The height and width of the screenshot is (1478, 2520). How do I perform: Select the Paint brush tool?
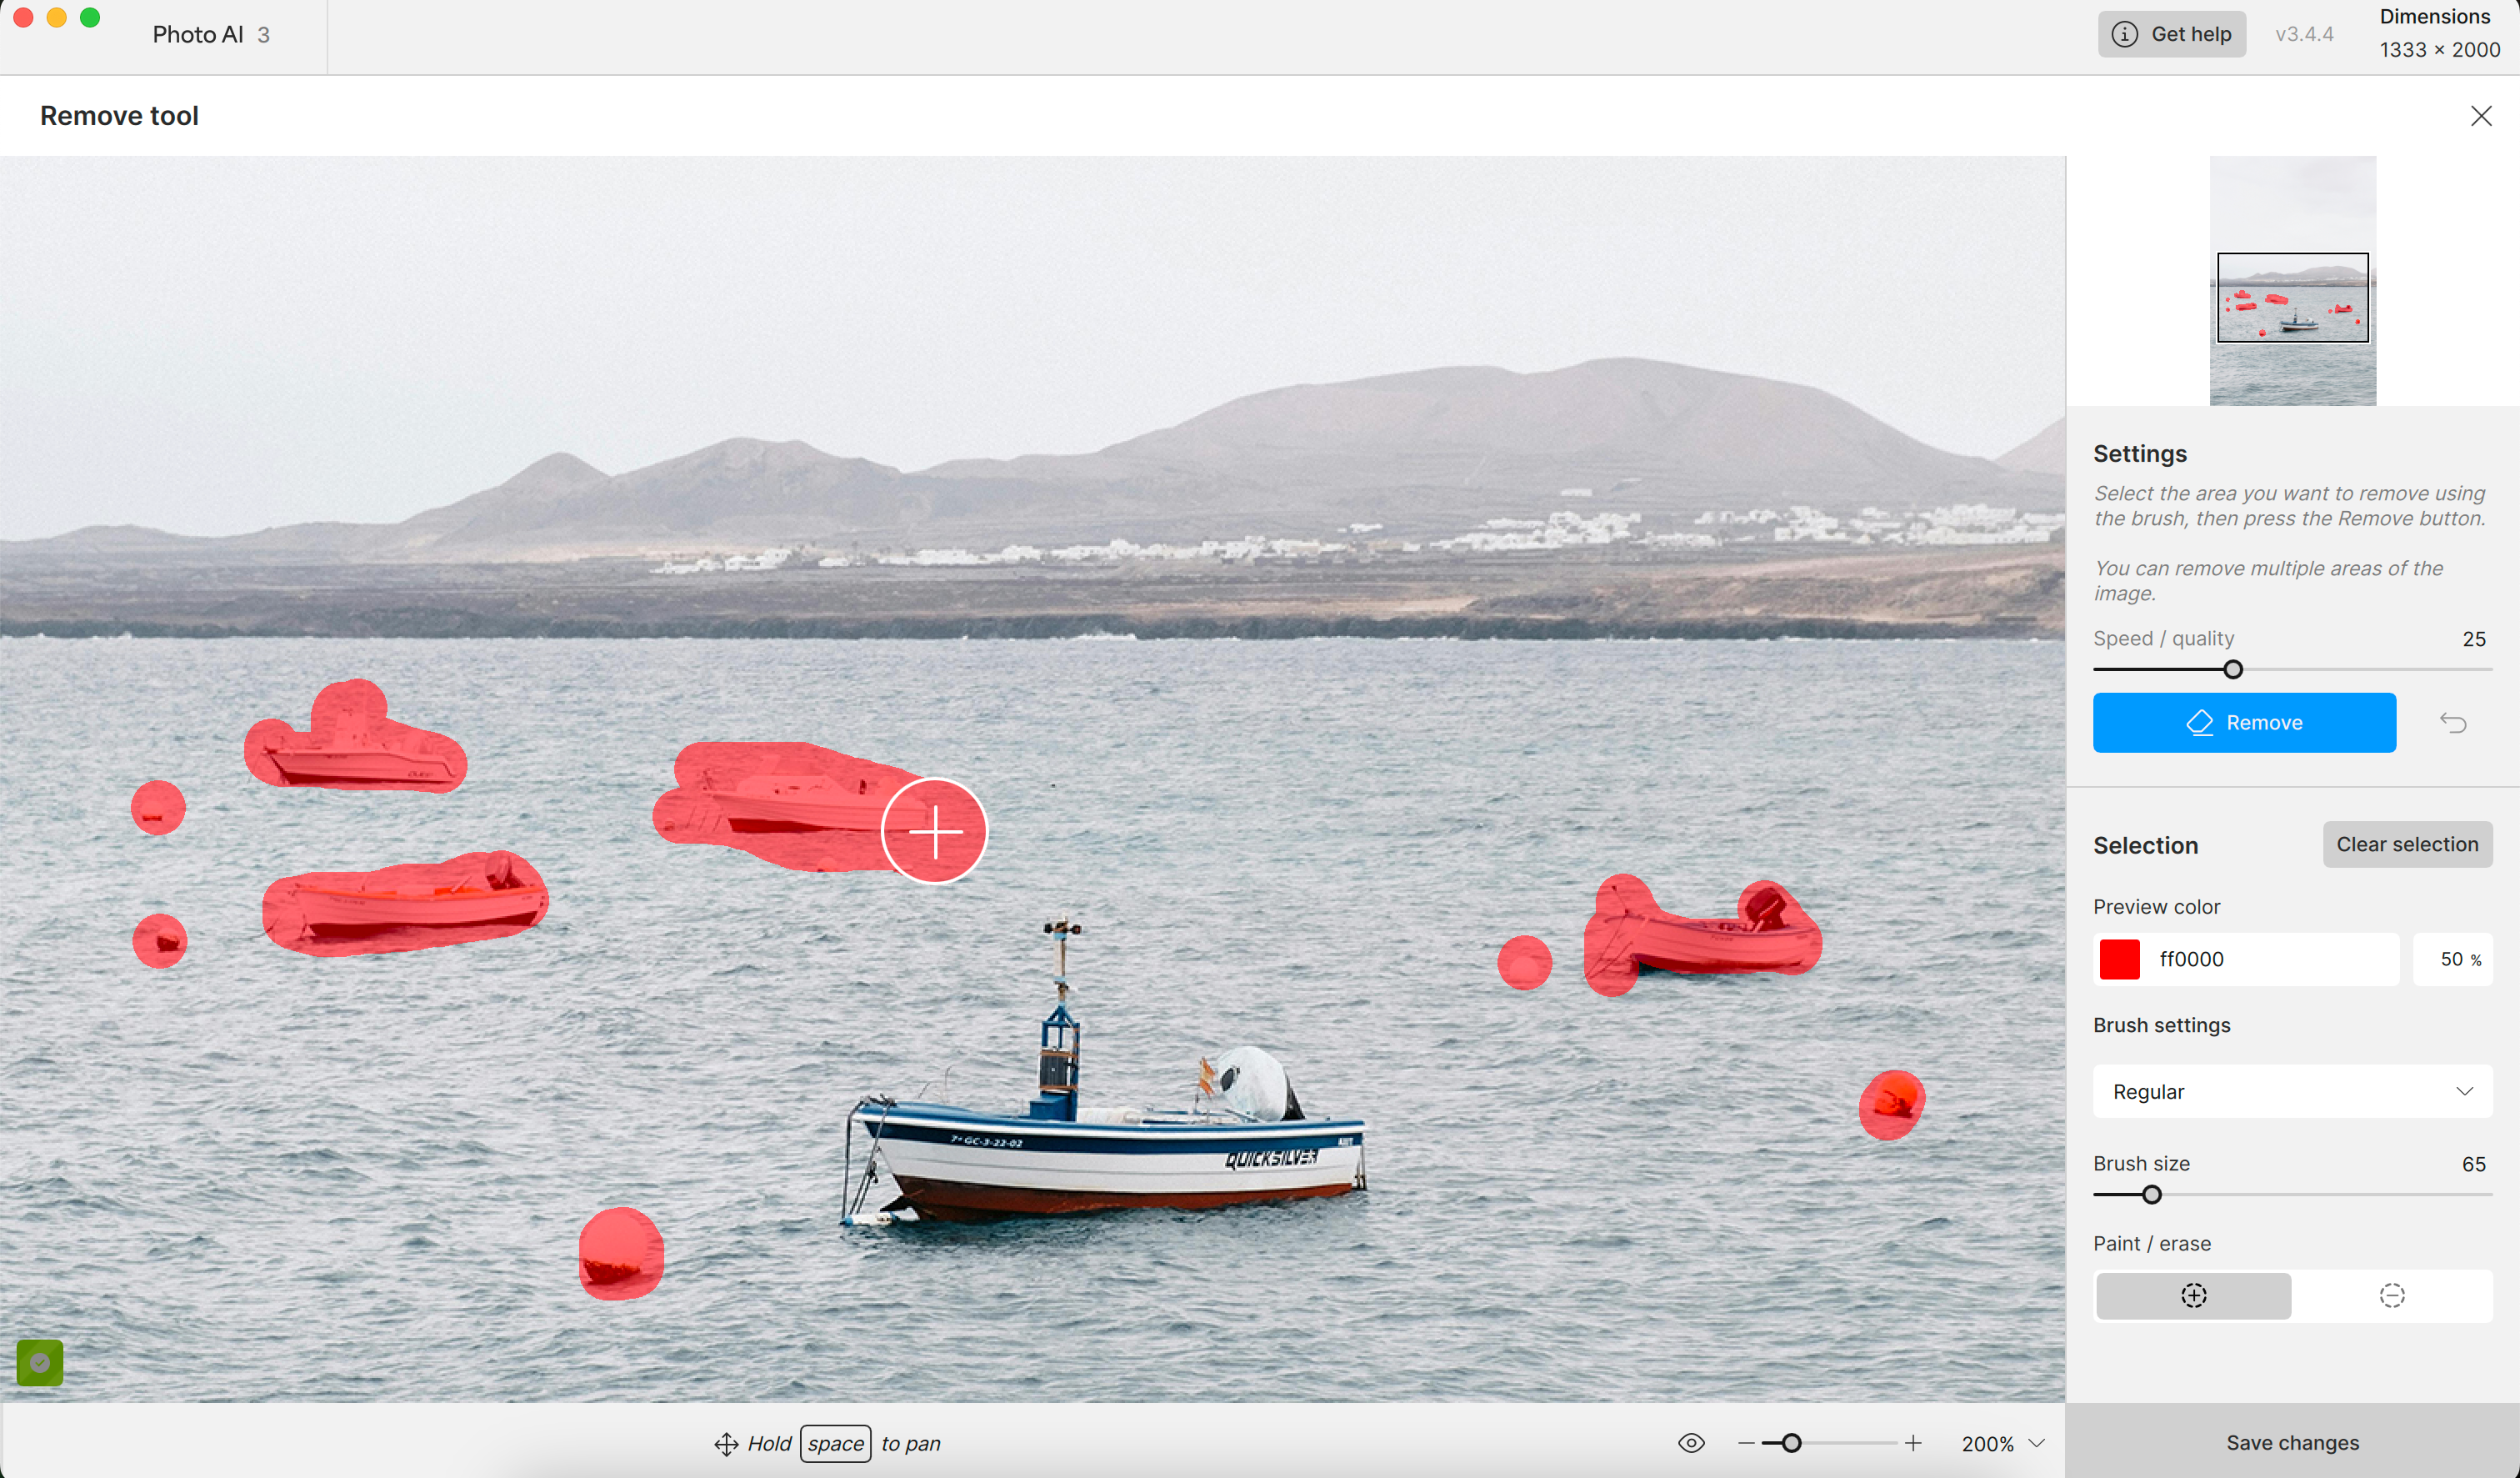2192,1295
